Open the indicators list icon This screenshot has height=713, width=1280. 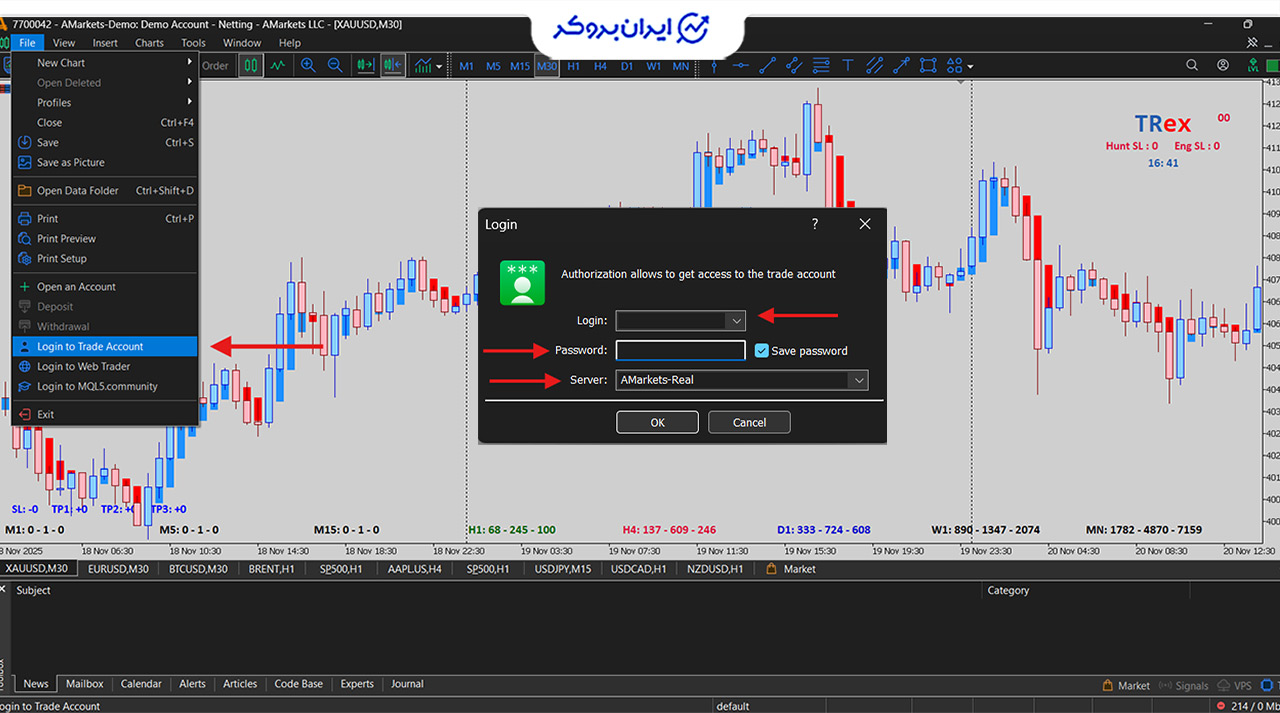pyautogui.click(x=424, y=66)
